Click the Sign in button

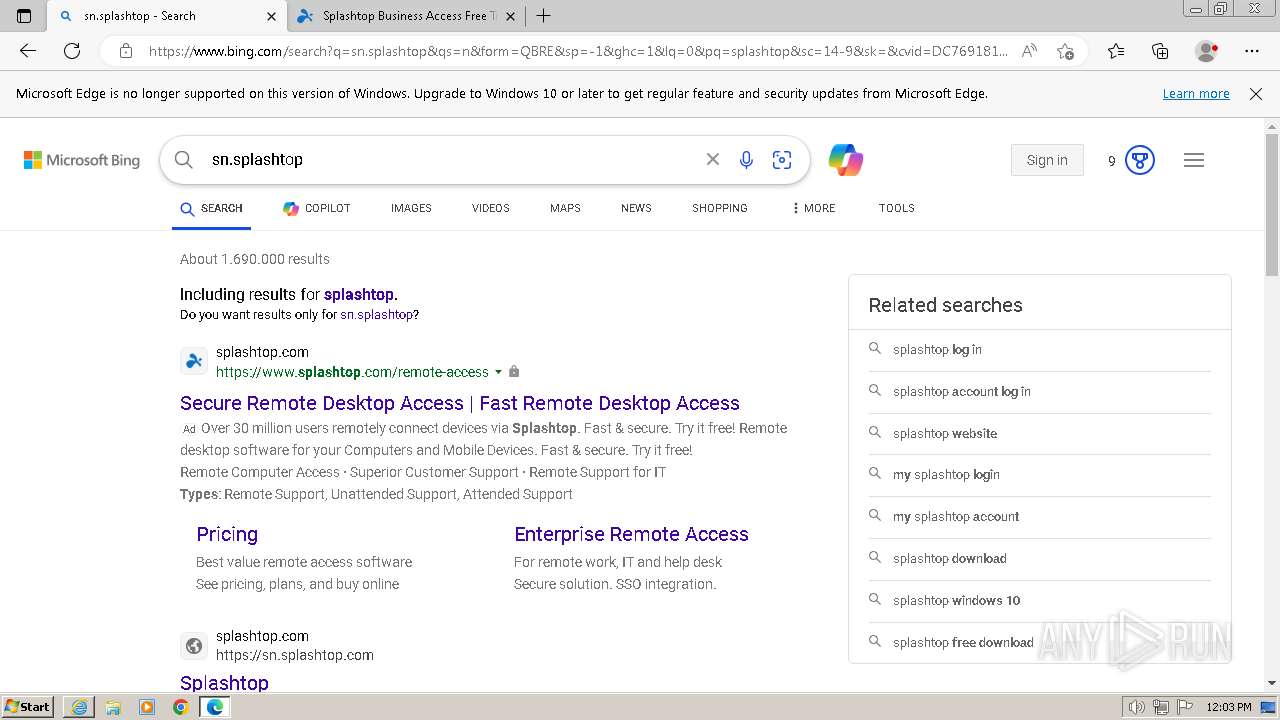click(1047, 160)
